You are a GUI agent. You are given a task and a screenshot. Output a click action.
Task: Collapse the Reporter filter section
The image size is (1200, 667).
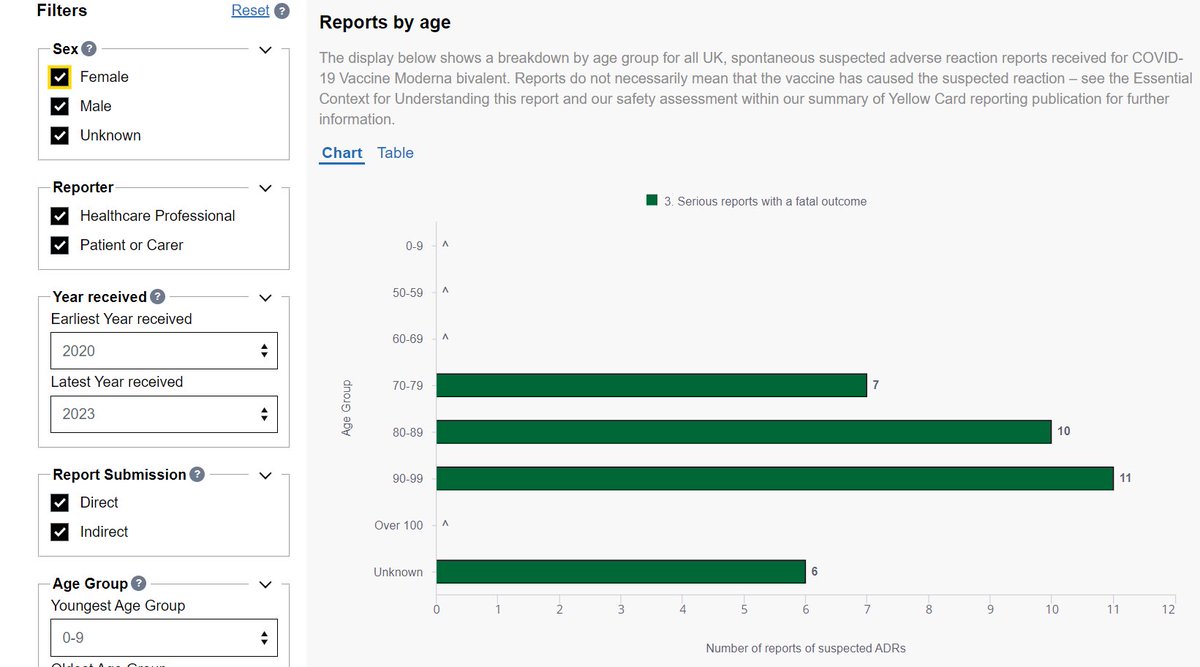pos(265,188)
